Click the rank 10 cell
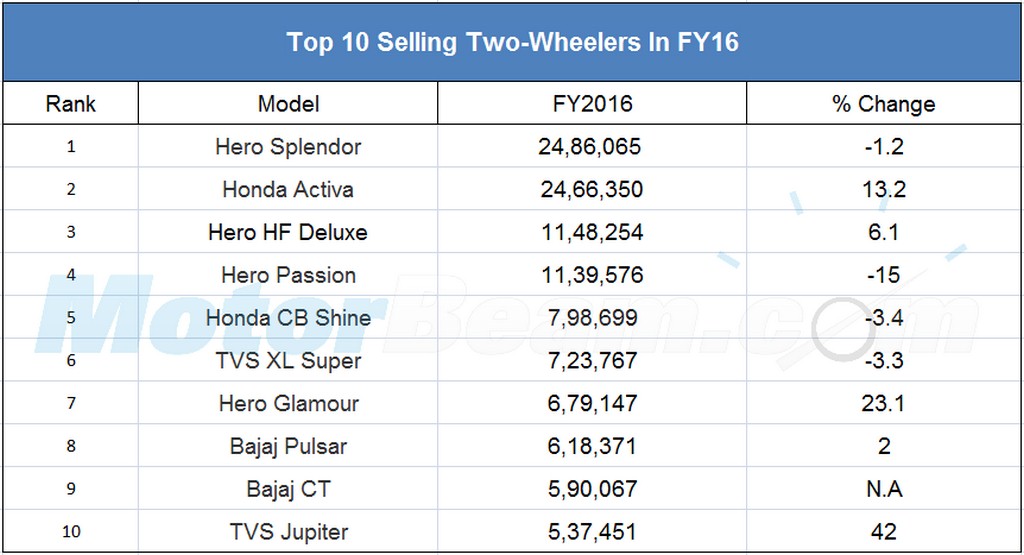The width and height of the screenshot is (1024, 555). (x=70, y=532)
